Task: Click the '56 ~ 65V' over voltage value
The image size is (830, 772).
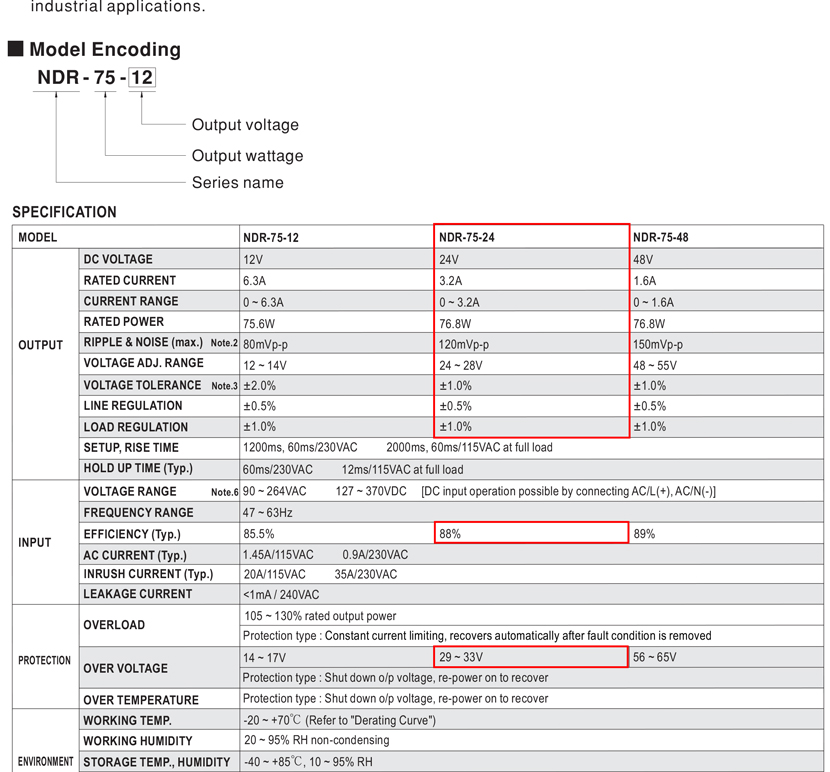Action: pos(655,658)
